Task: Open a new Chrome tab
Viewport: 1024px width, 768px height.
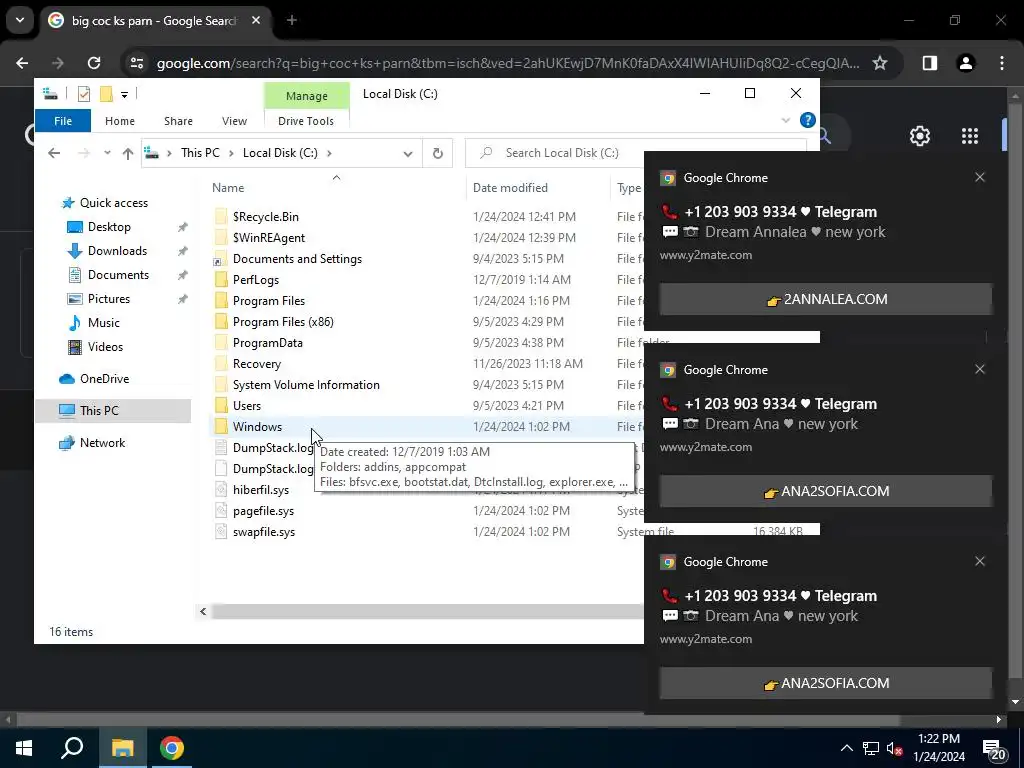Action: click(292, 20)
